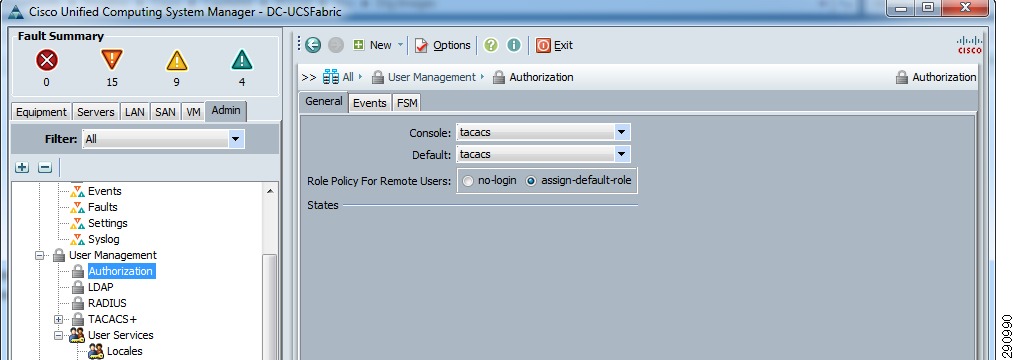This screenshot has width=1013, height=360.
Task: Open Options from the toolbar
Action: pos(443,45)
